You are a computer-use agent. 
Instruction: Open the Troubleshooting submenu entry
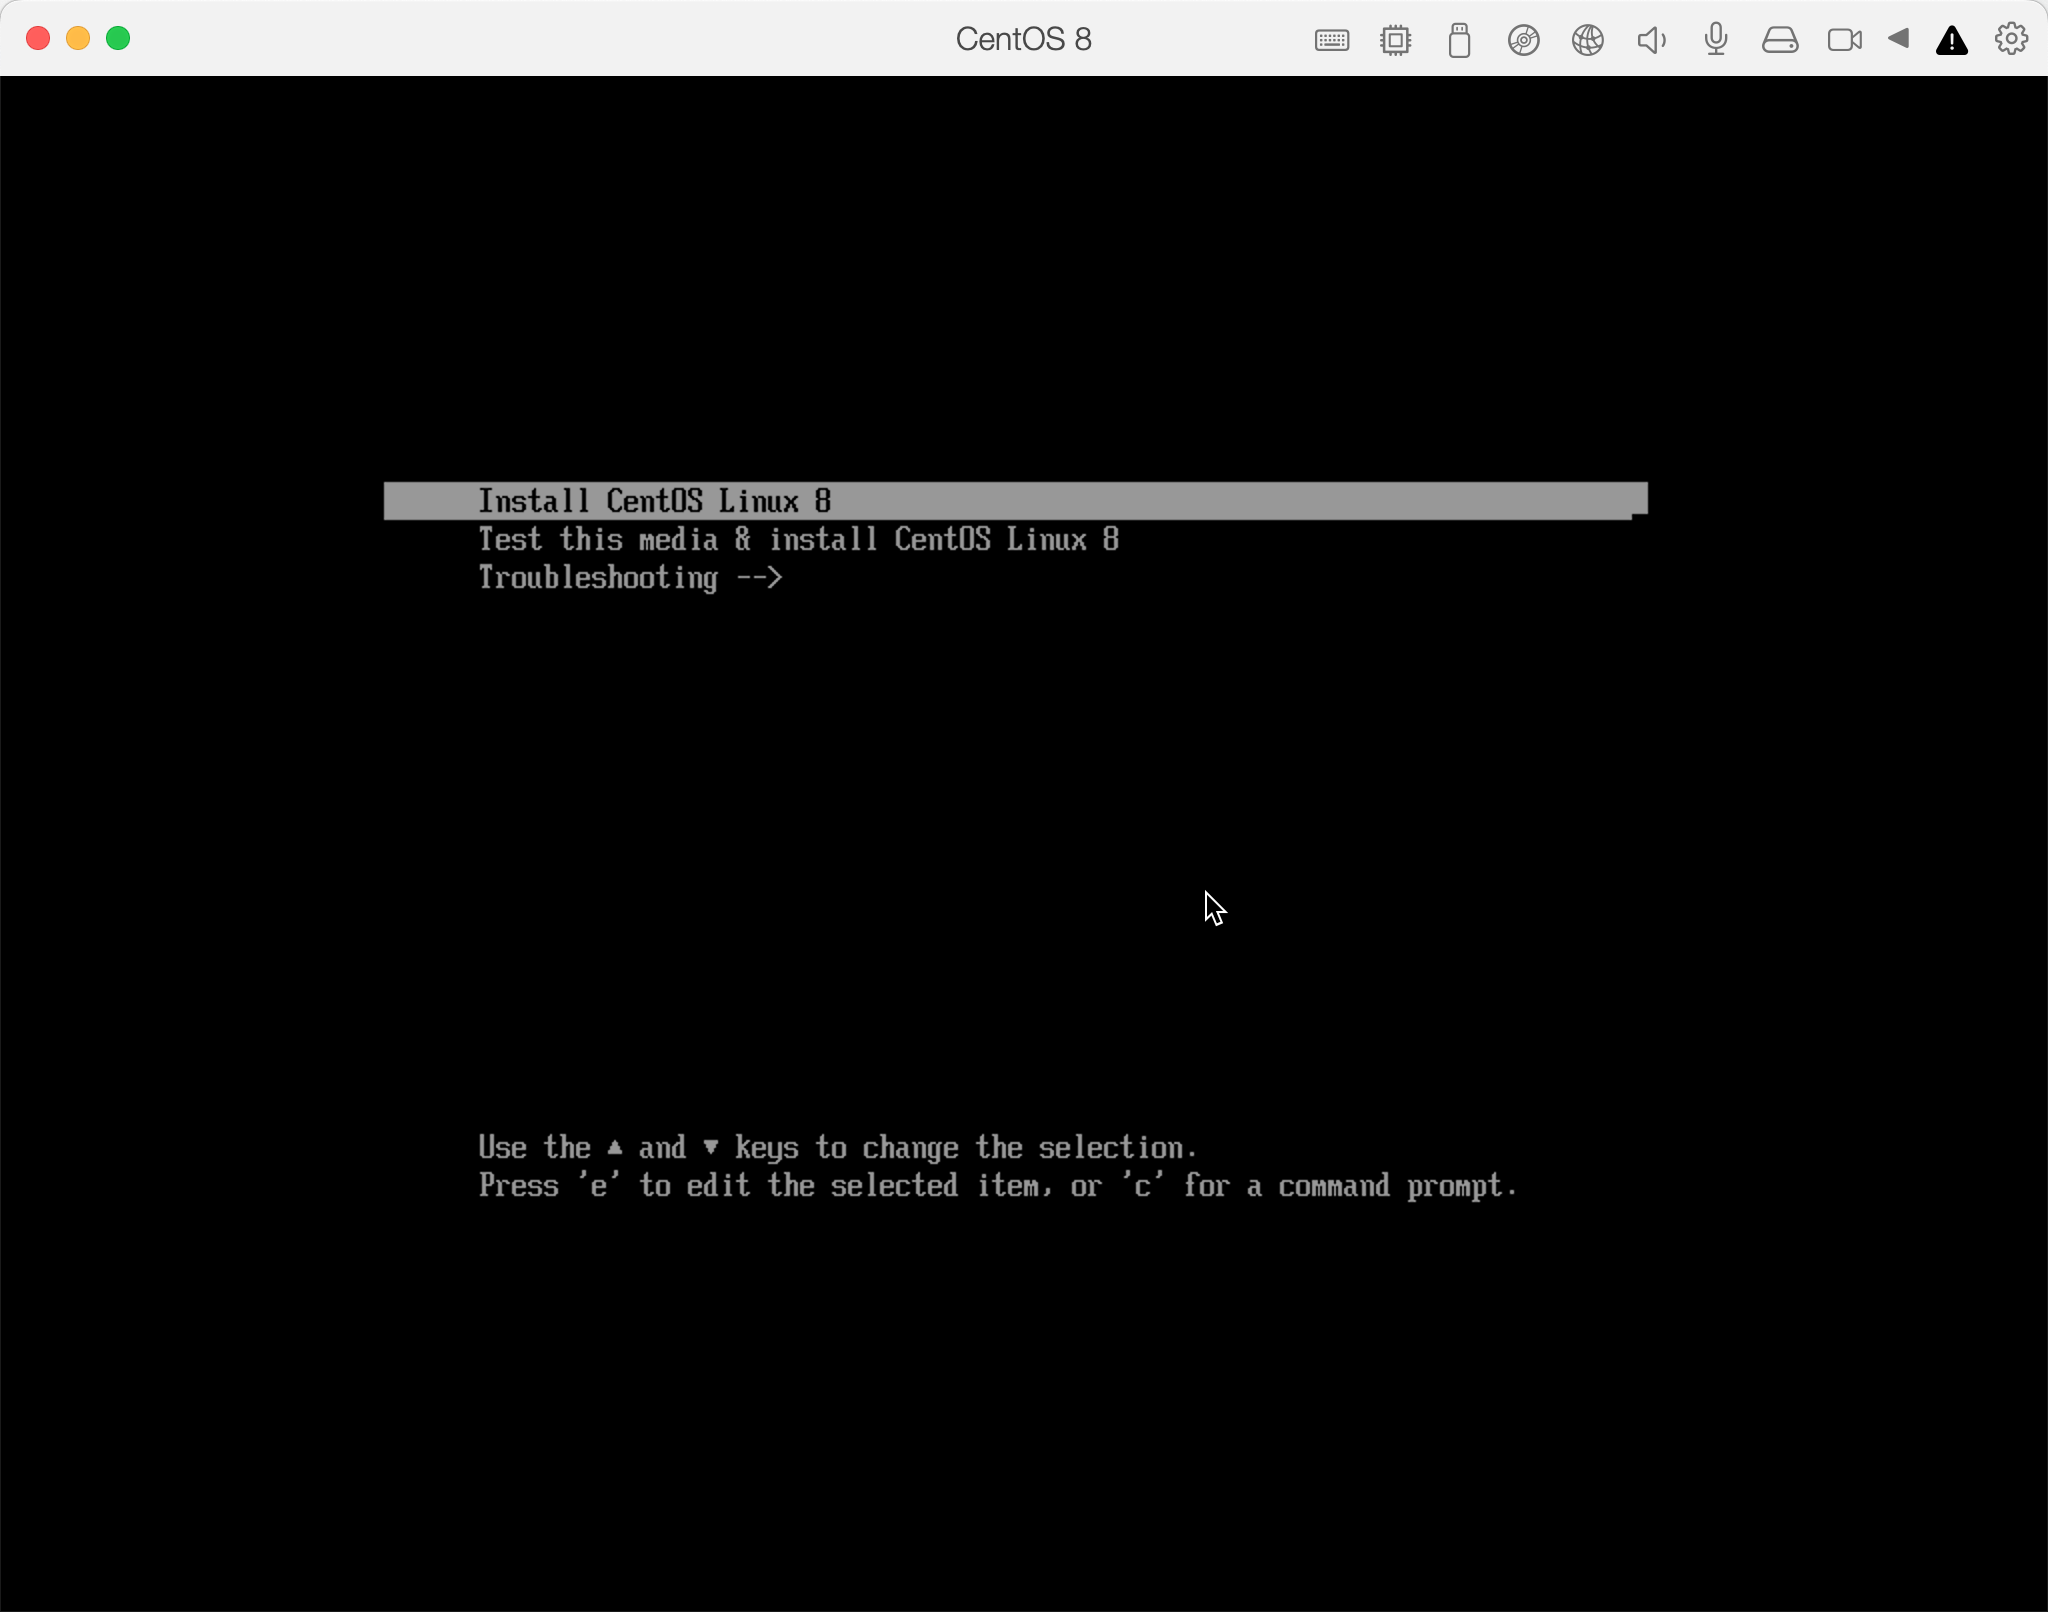tap(630, 578)
